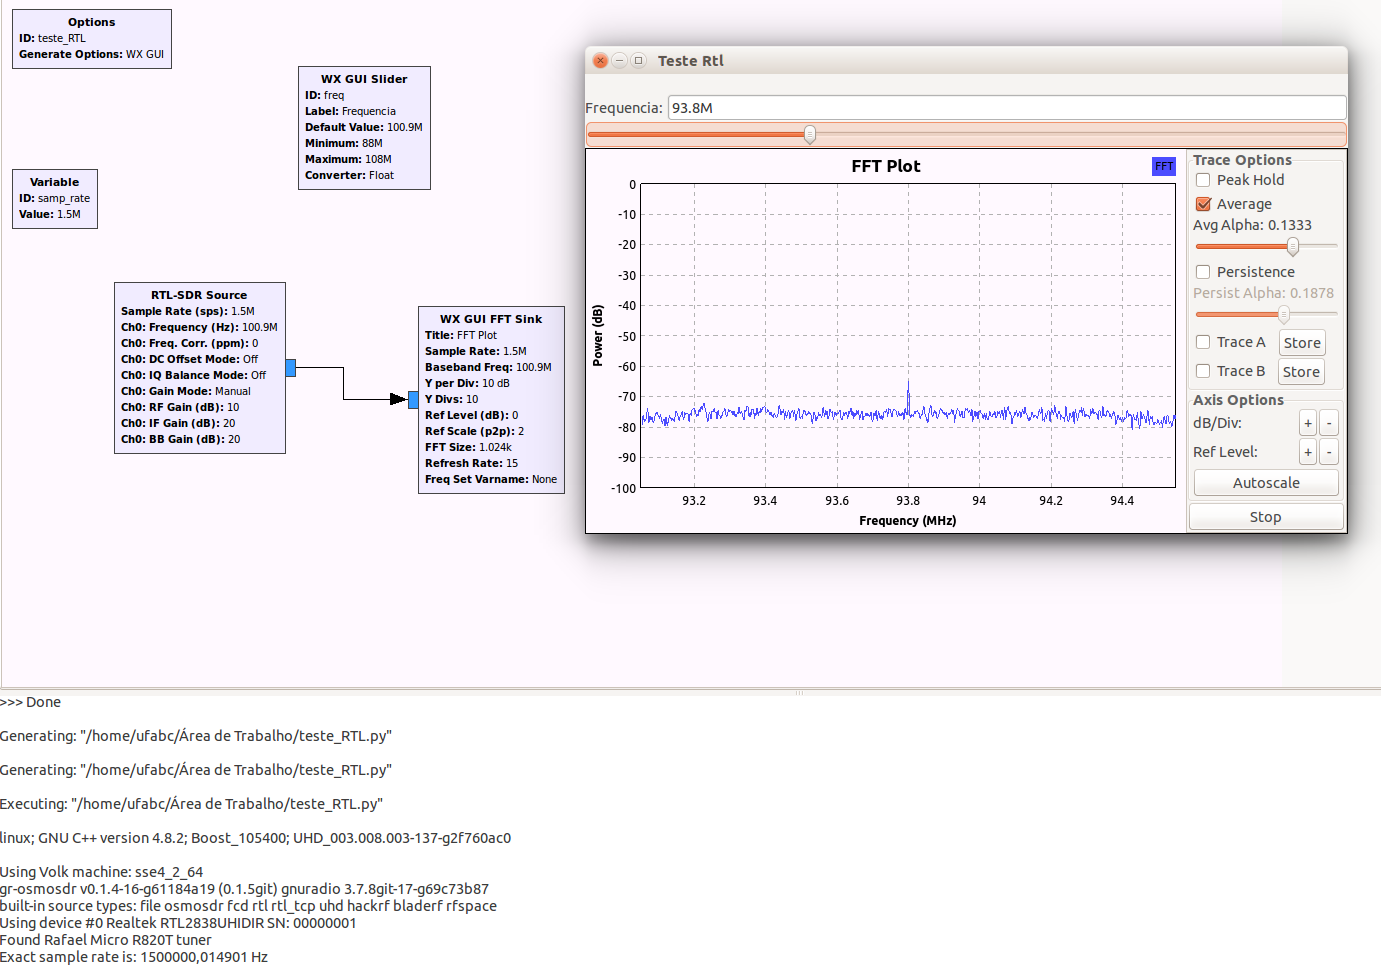Raise Ref Level with plus button
1381x969 pixels.
pos(1307,452)
